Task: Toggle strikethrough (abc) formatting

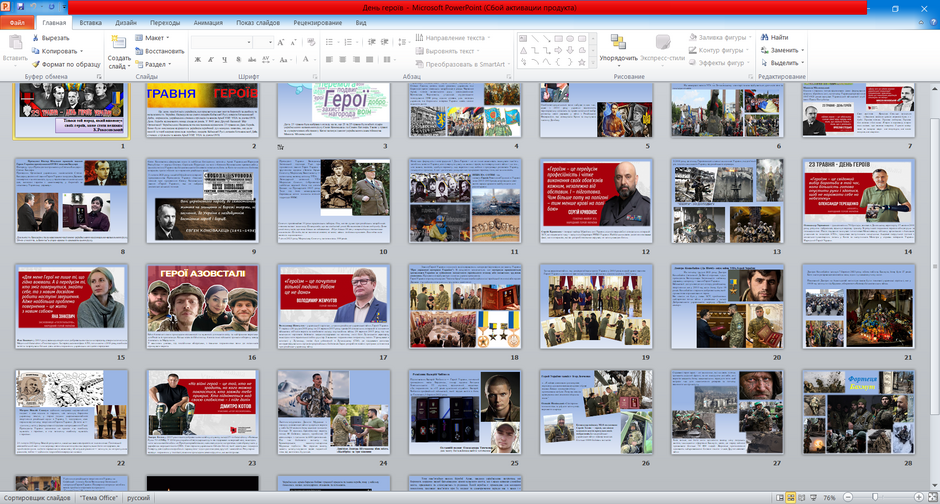Action: point(252,59)
